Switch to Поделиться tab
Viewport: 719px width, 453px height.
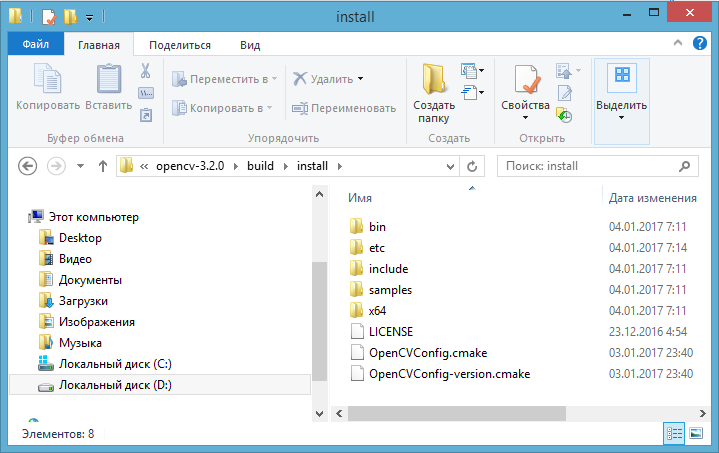point(180,45)
